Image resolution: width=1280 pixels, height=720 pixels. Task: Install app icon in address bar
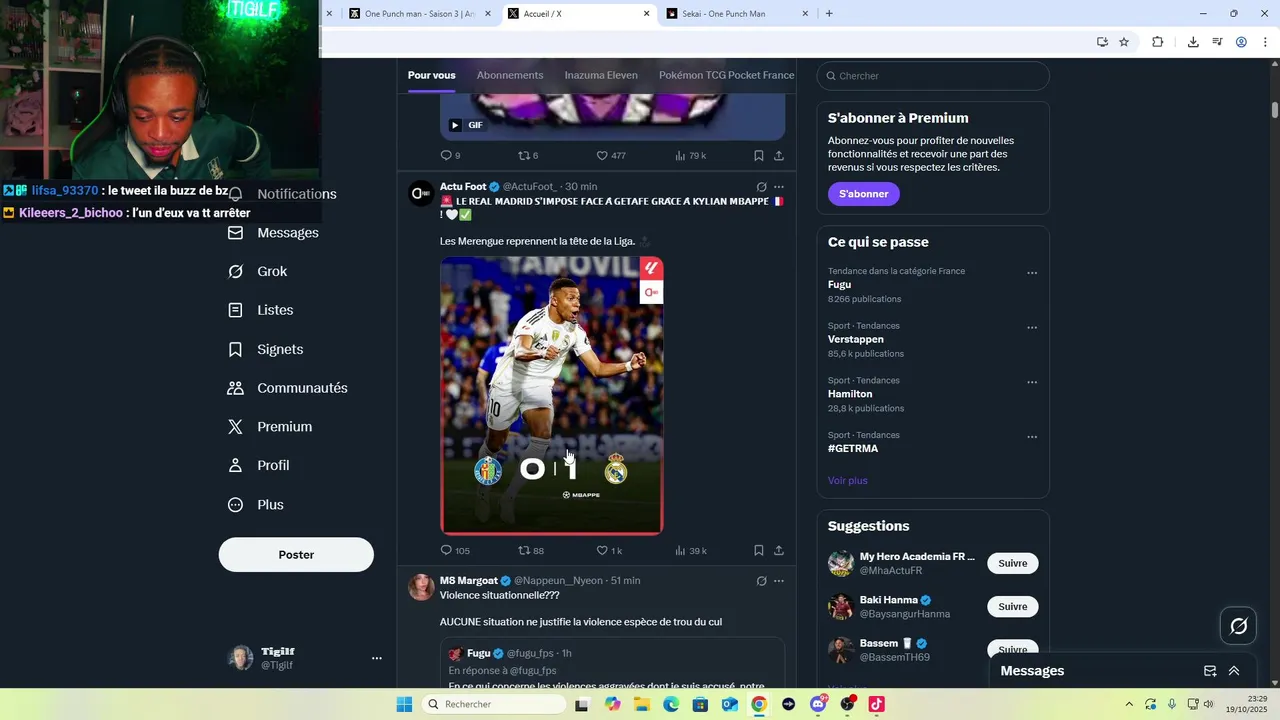click(x=1102, y=42)
